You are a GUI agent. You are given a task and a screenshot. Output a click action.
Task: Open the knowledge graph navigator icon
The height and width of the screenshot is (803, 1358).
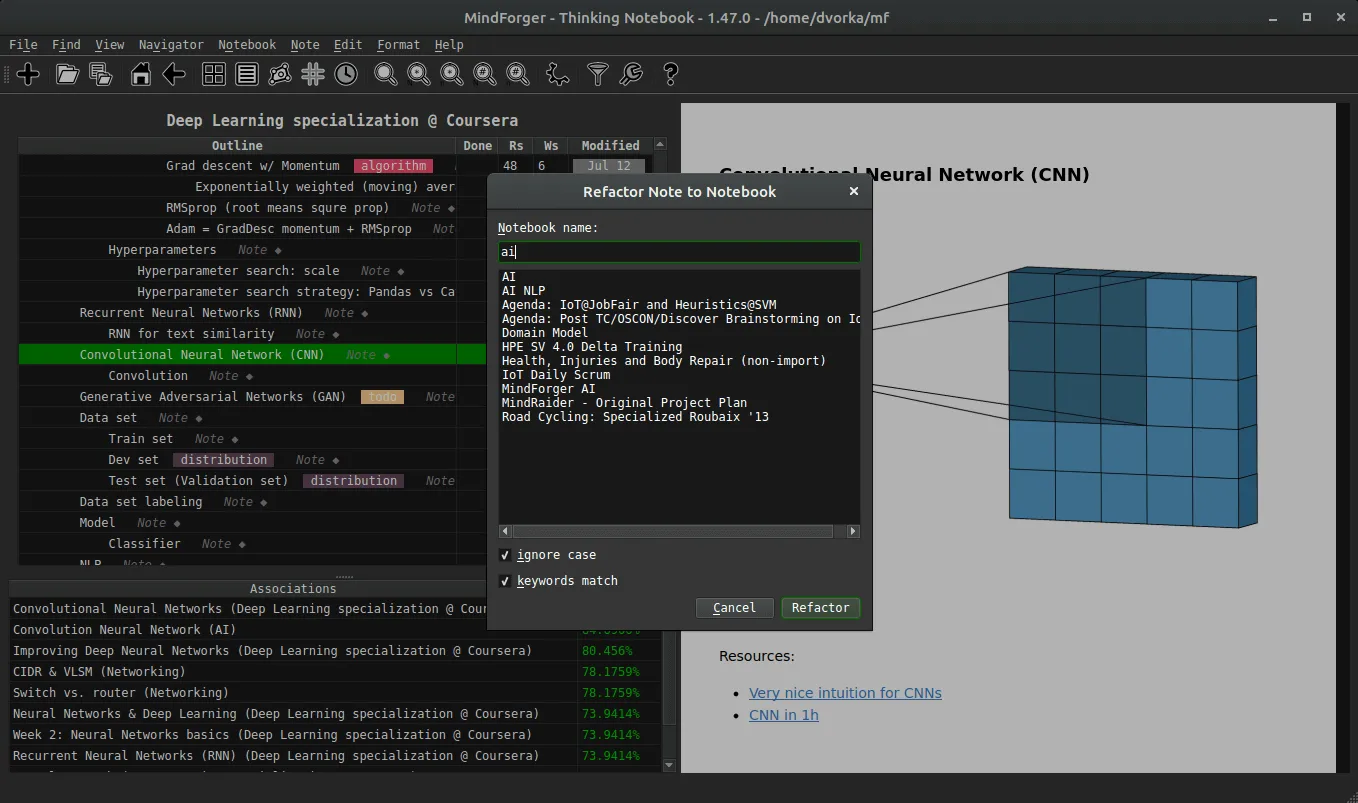pyautogui.click(x=280, y=74)
